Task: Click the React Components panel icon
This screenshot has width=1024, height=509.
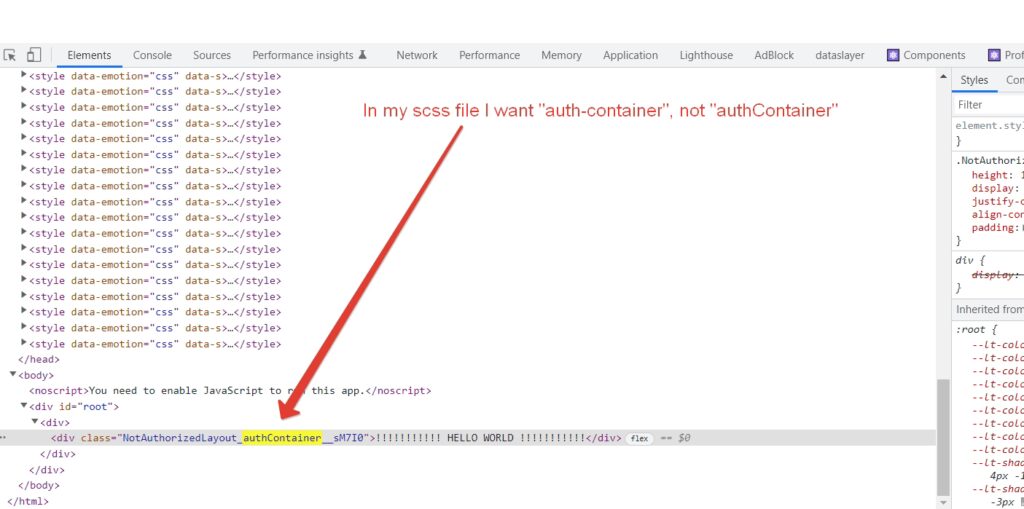Action: point(893,55)
